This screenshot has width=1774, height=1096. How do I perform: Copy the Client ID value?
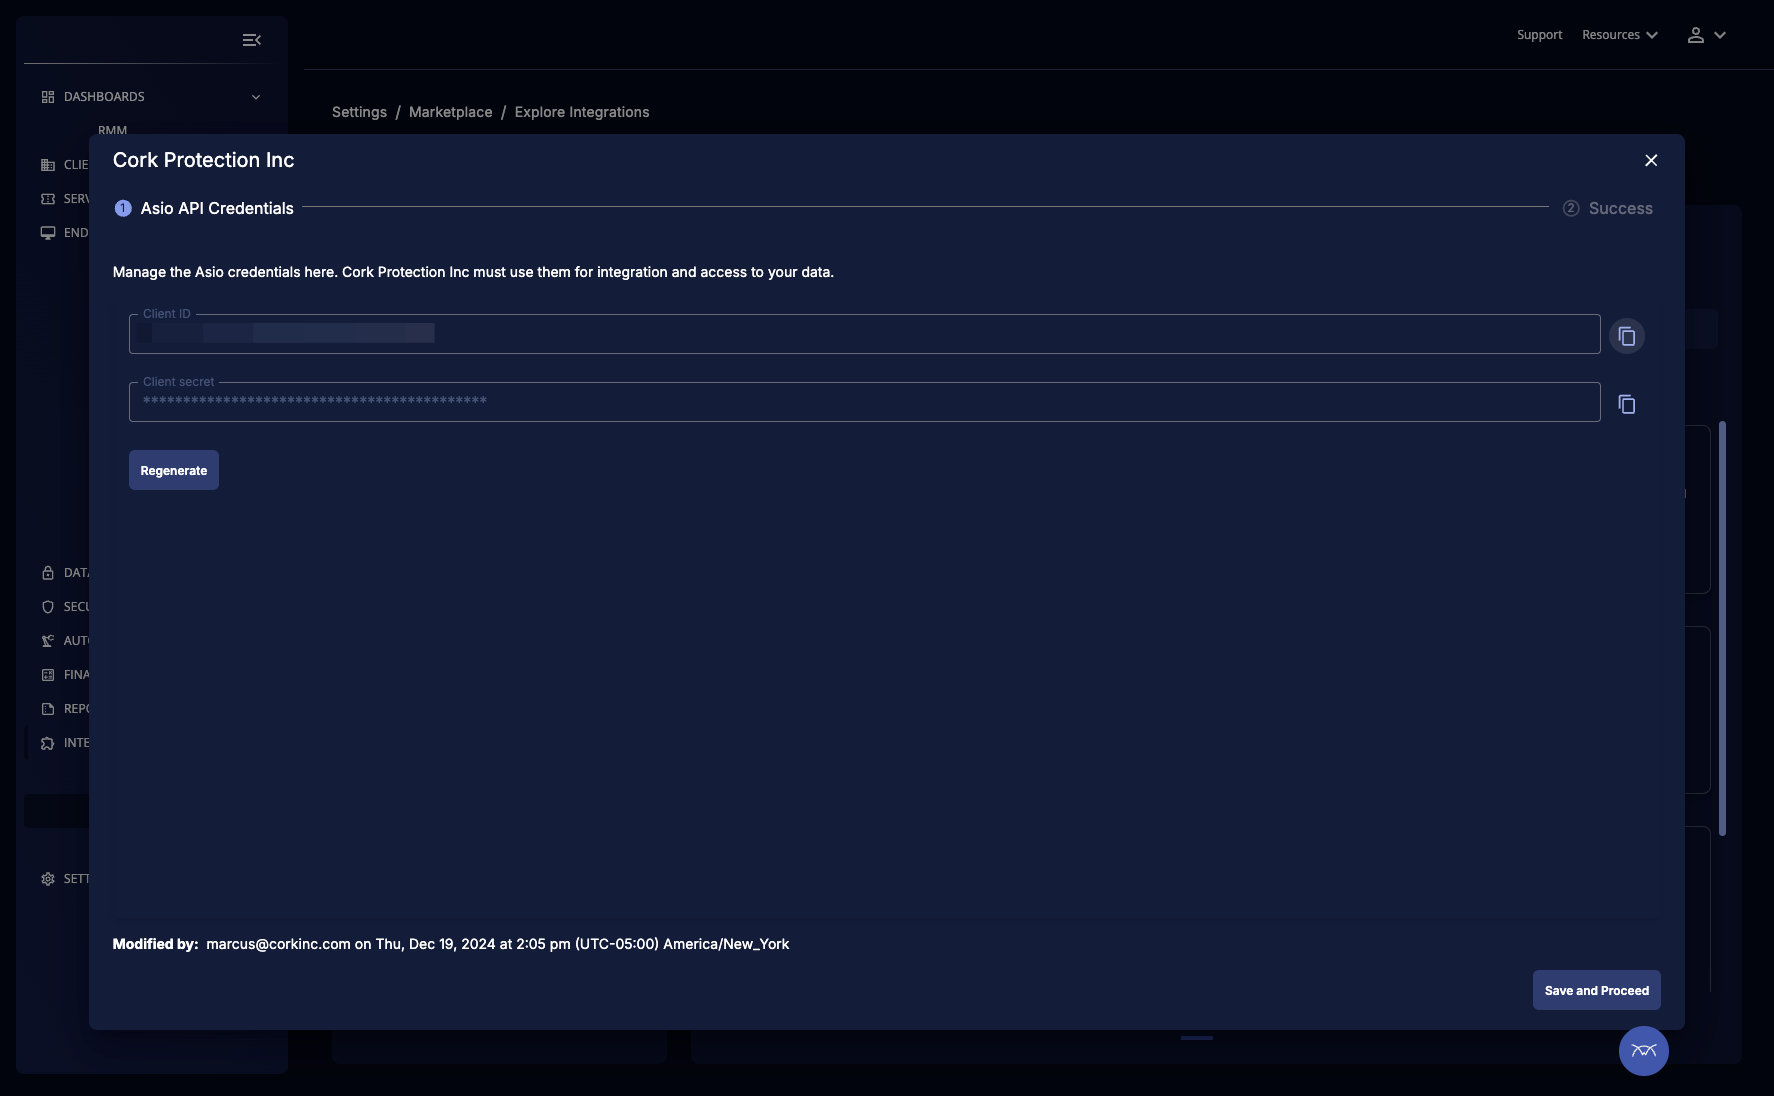[1627, 336]
